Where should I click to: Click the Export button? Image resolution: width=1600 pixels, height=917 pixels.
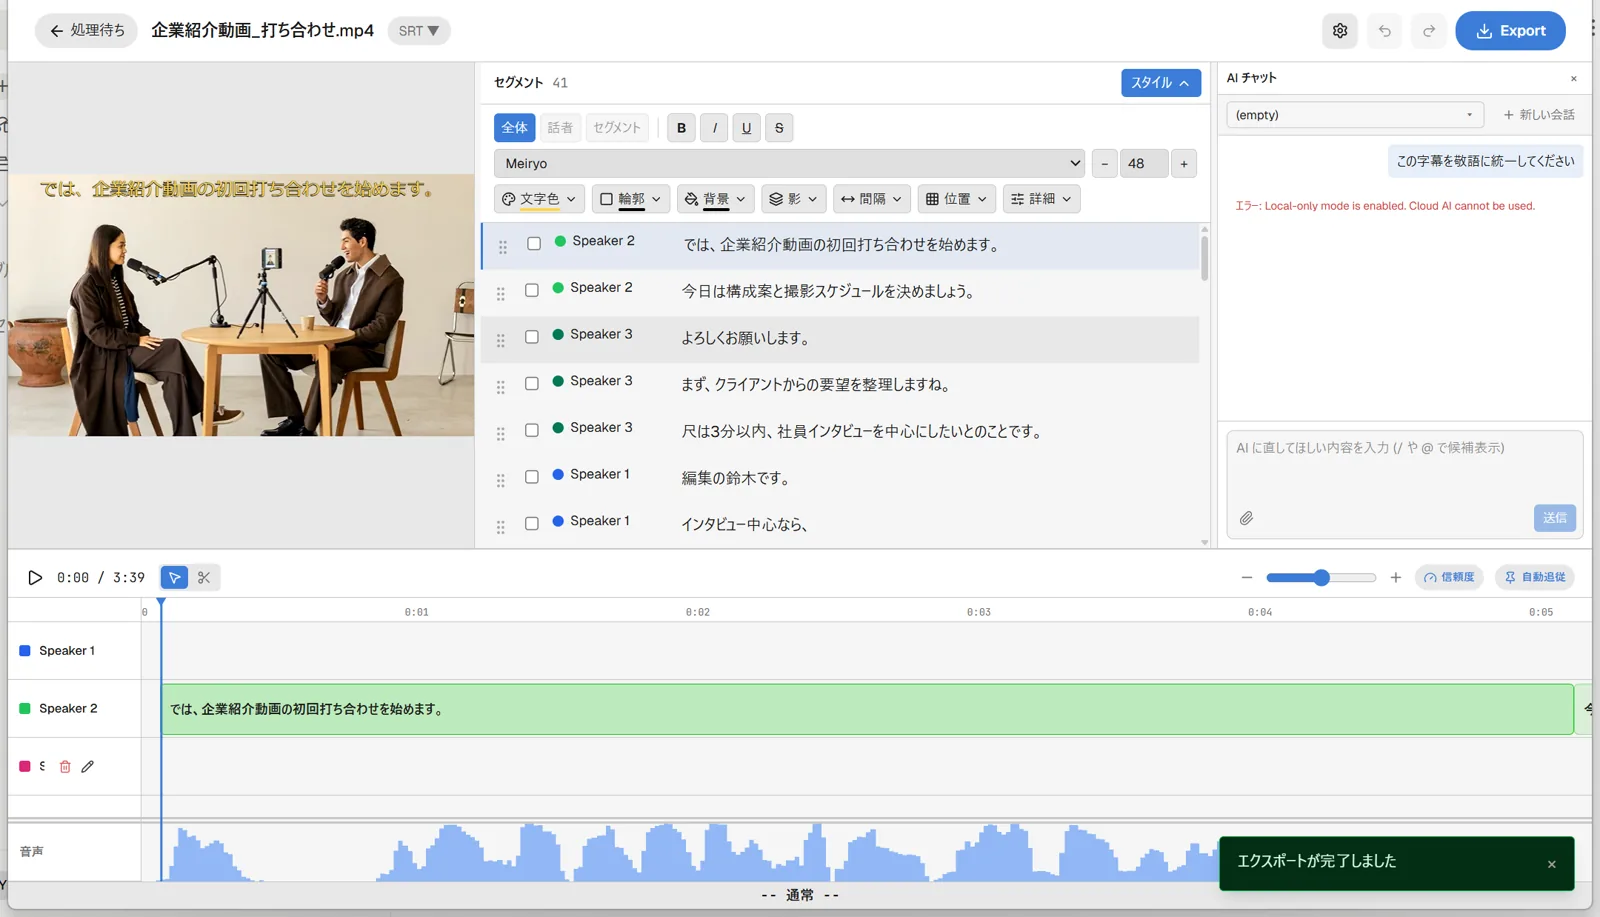[x=1510, y=31]
